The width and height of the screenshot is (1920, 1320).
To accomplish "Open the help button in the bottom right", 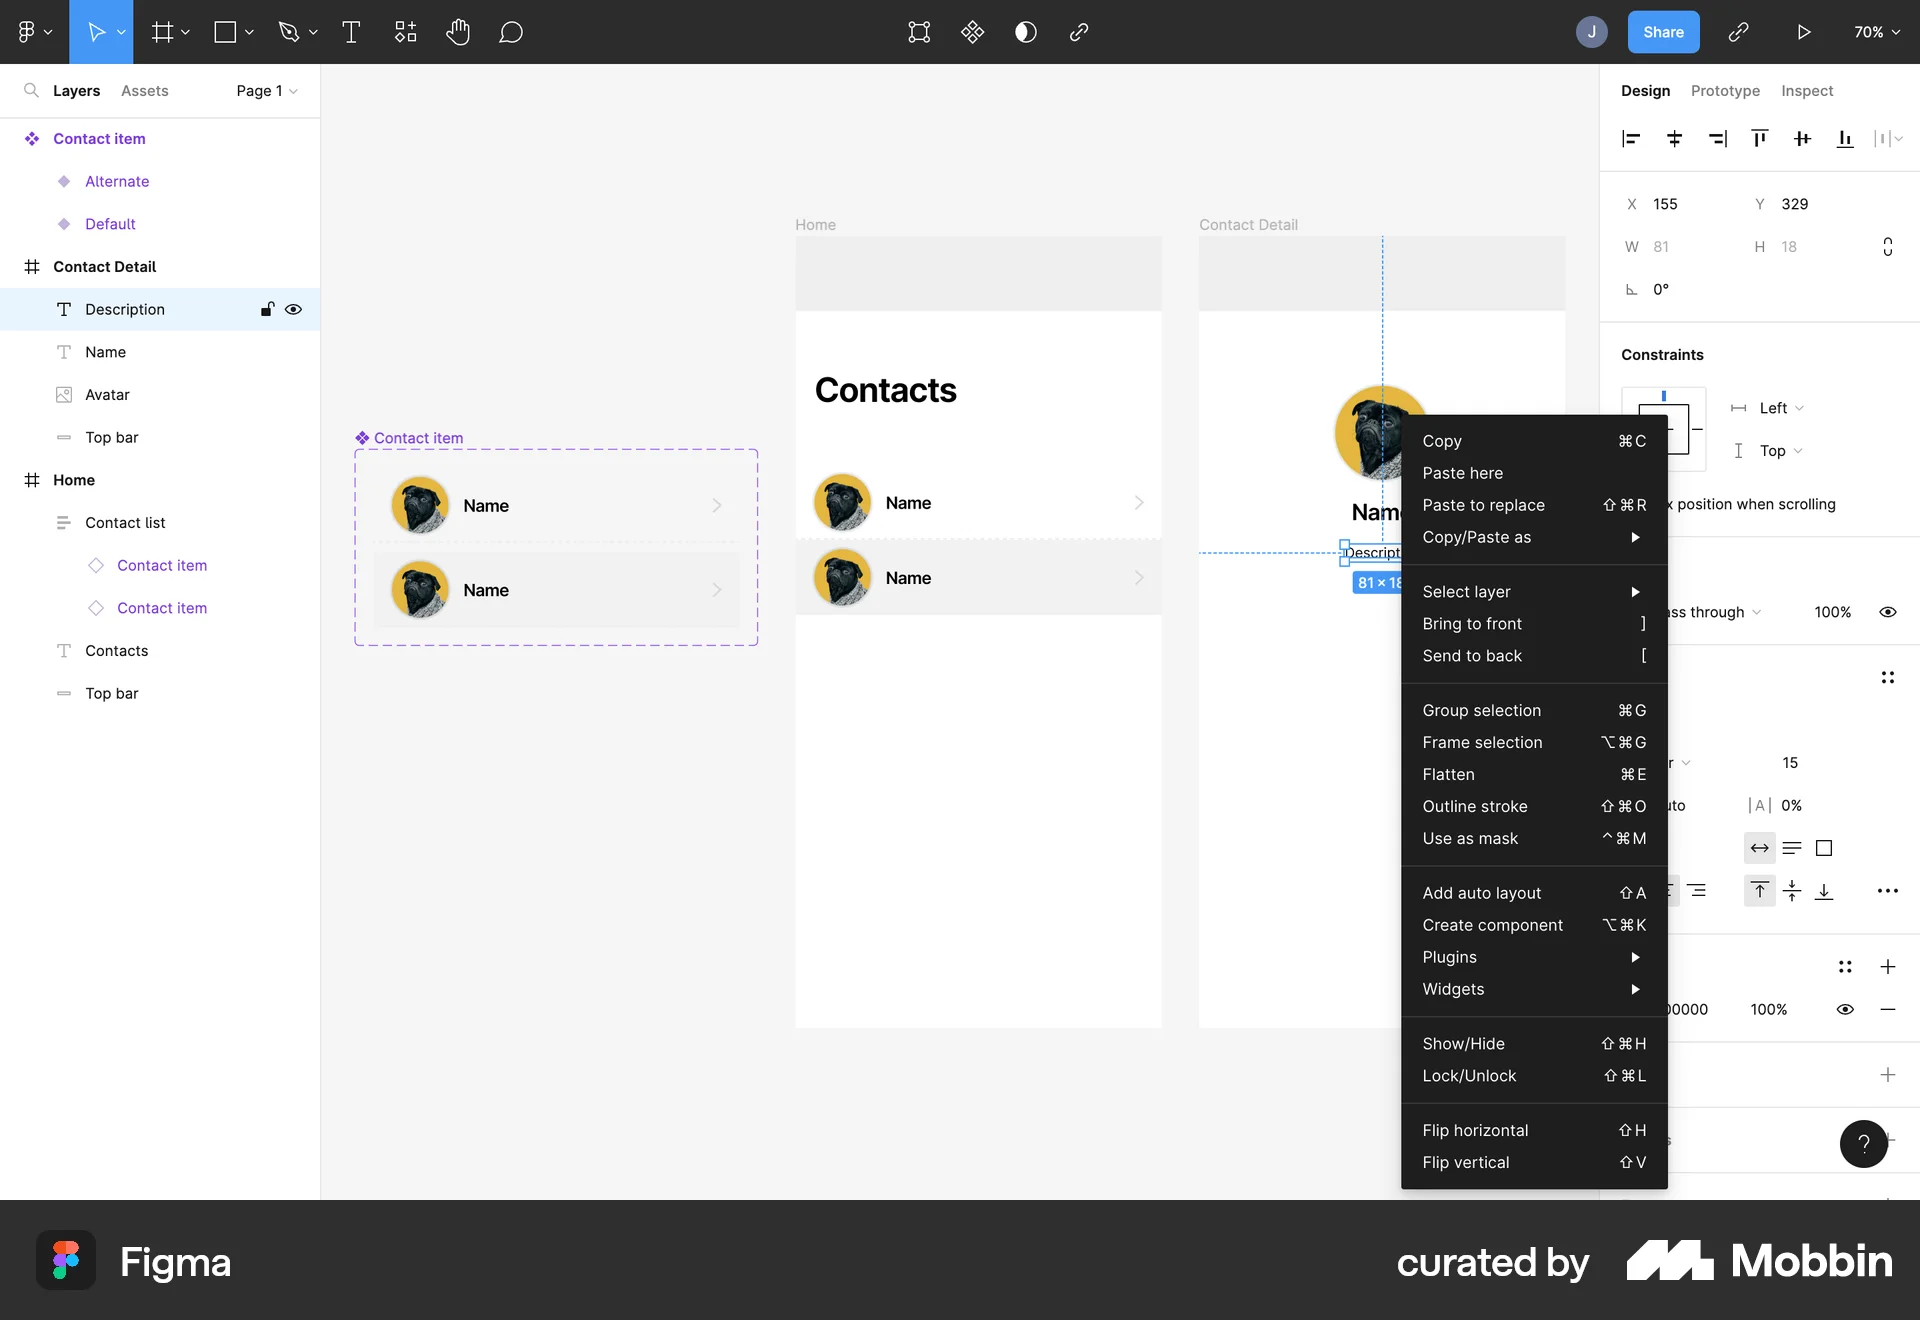I will pos(1862,1143).
